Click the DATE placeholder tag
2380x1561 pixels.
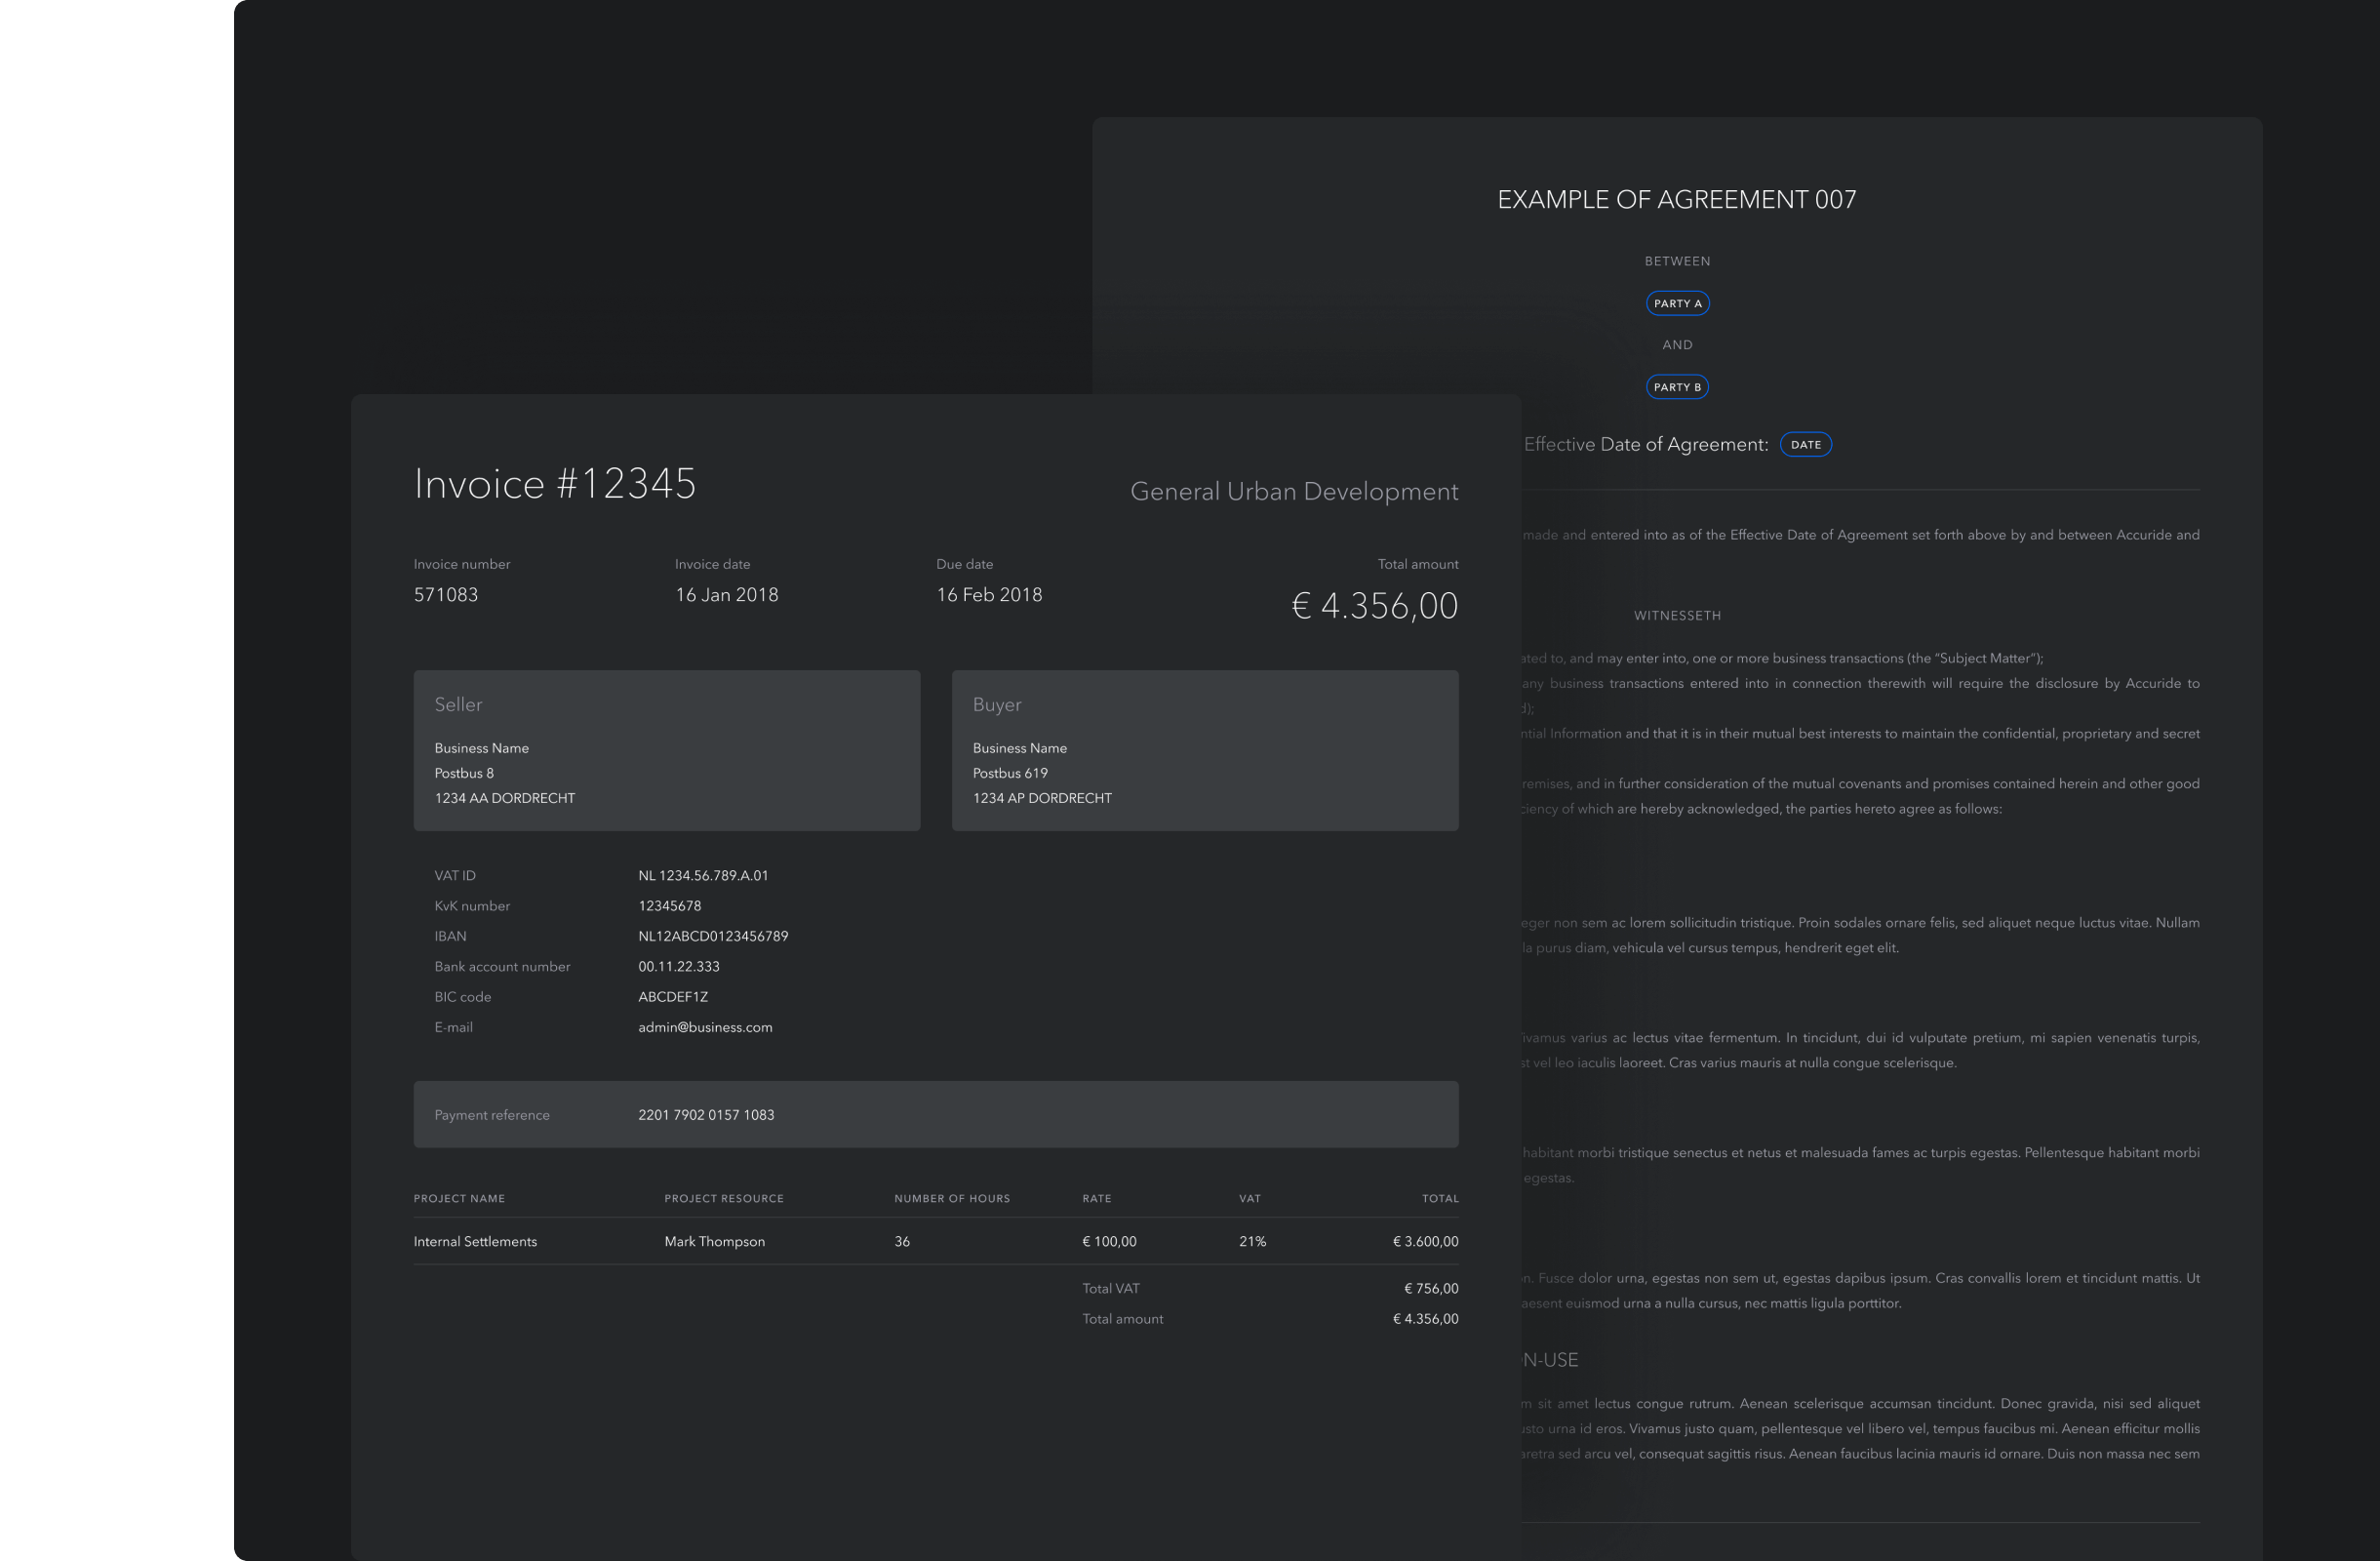1805,445
